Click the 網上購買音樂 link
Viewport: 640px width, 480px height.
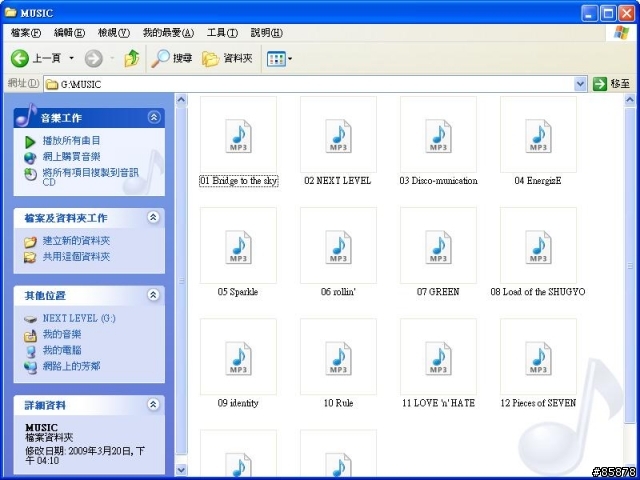pyautogui.click(x=71, y=157)
